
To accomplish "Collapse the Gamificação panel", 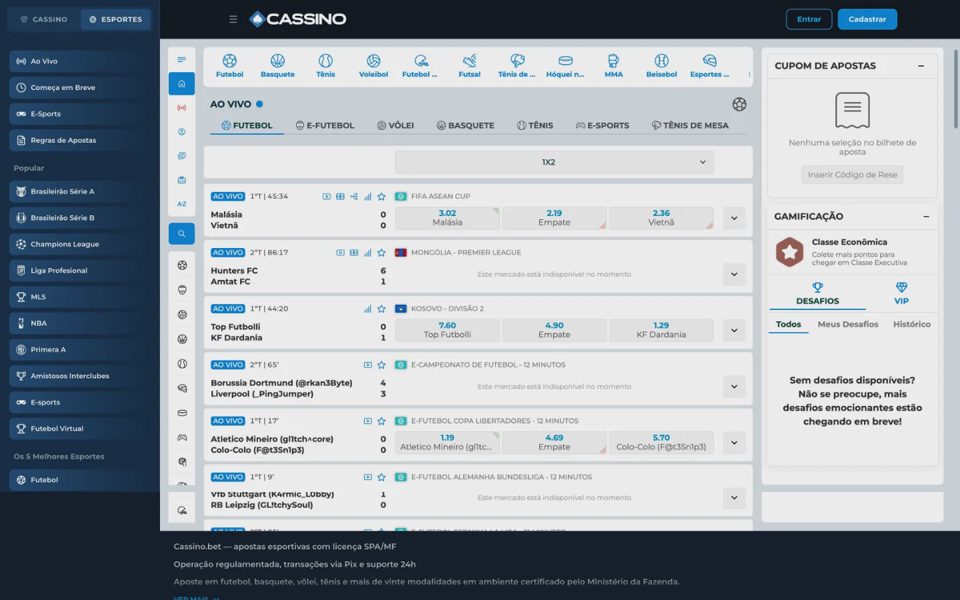I will 926,216.
